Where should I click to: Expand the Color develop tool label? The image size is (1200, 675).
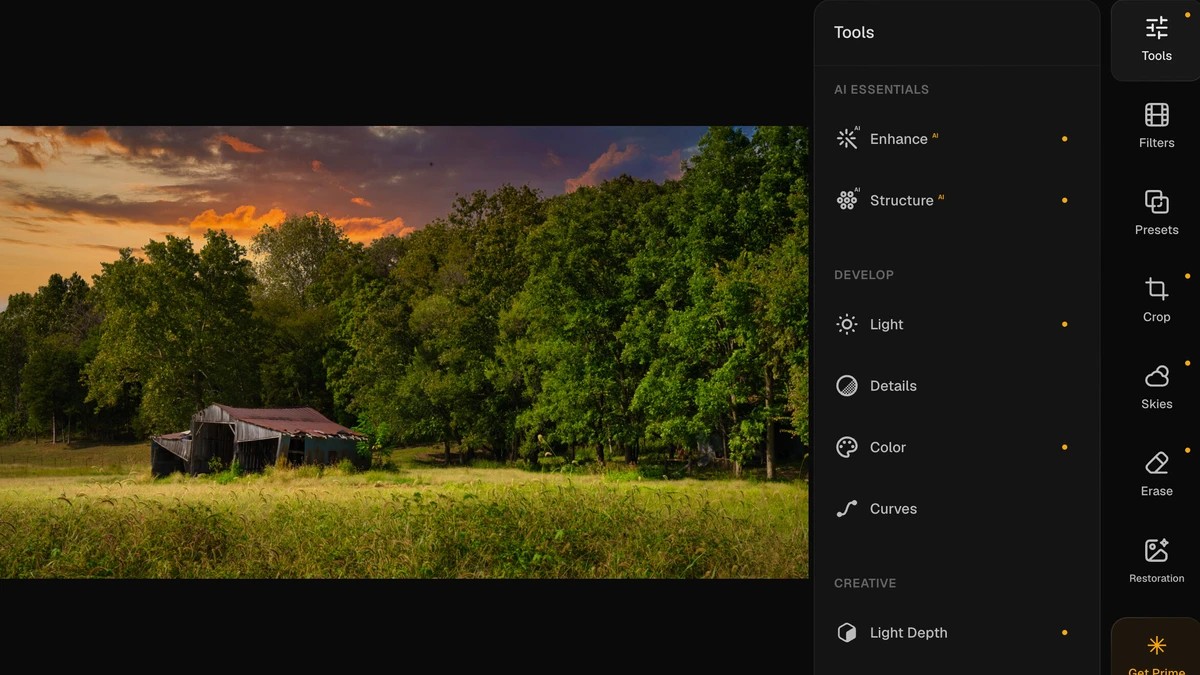click(x=888, y=447)
